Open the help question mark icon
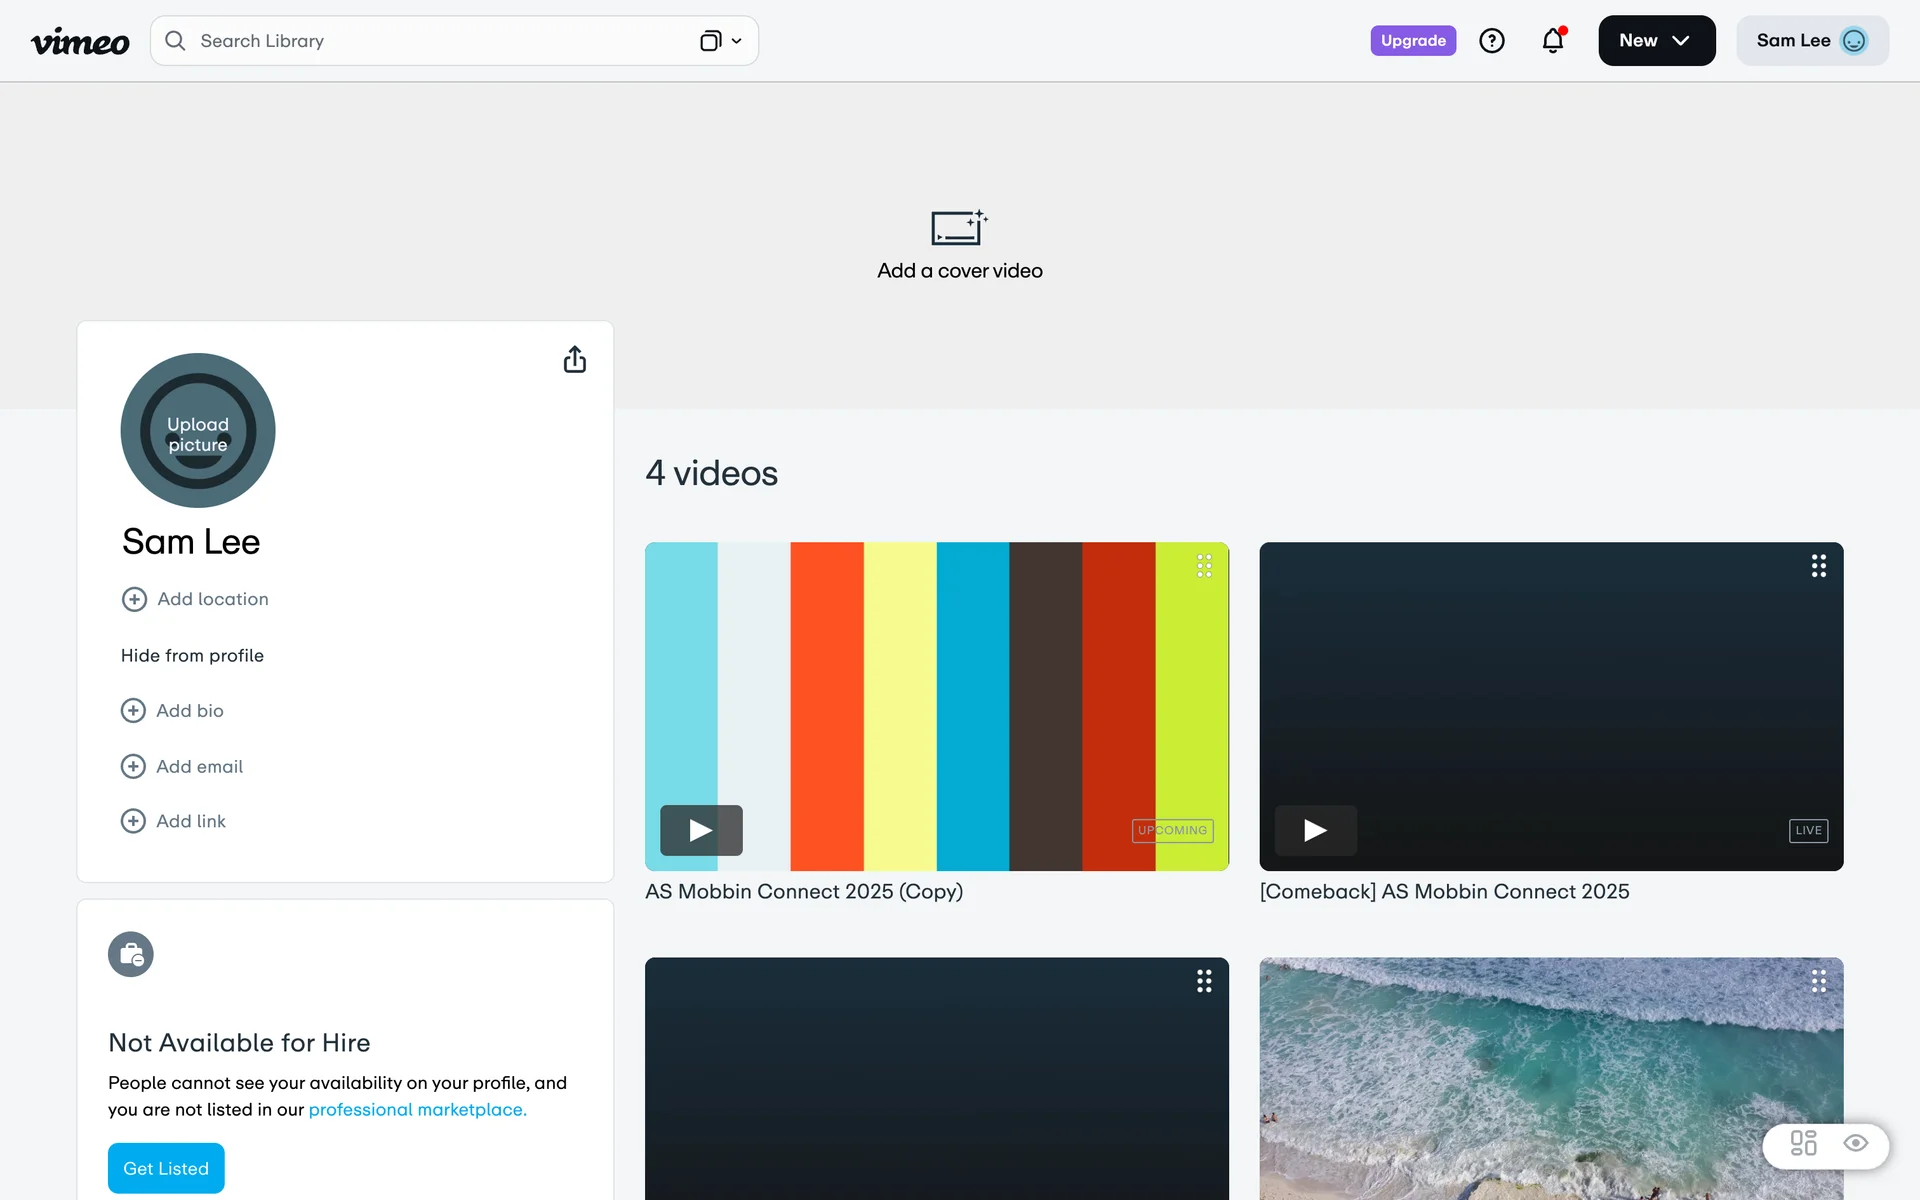The width and height of the screenshot is (1920, 1200). pyautogui.click(x=1491, y=41)
